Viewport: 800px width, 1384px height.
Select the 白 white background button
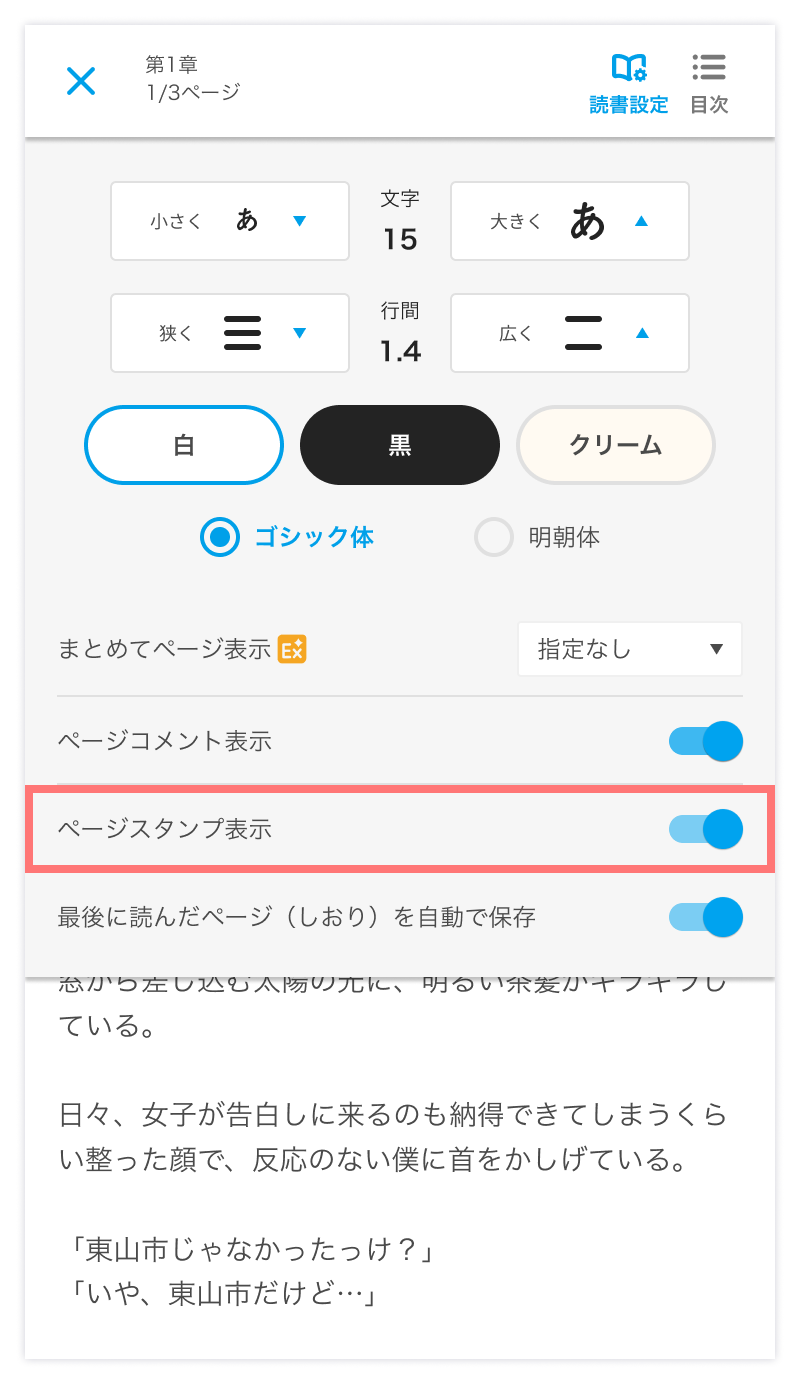184,445
